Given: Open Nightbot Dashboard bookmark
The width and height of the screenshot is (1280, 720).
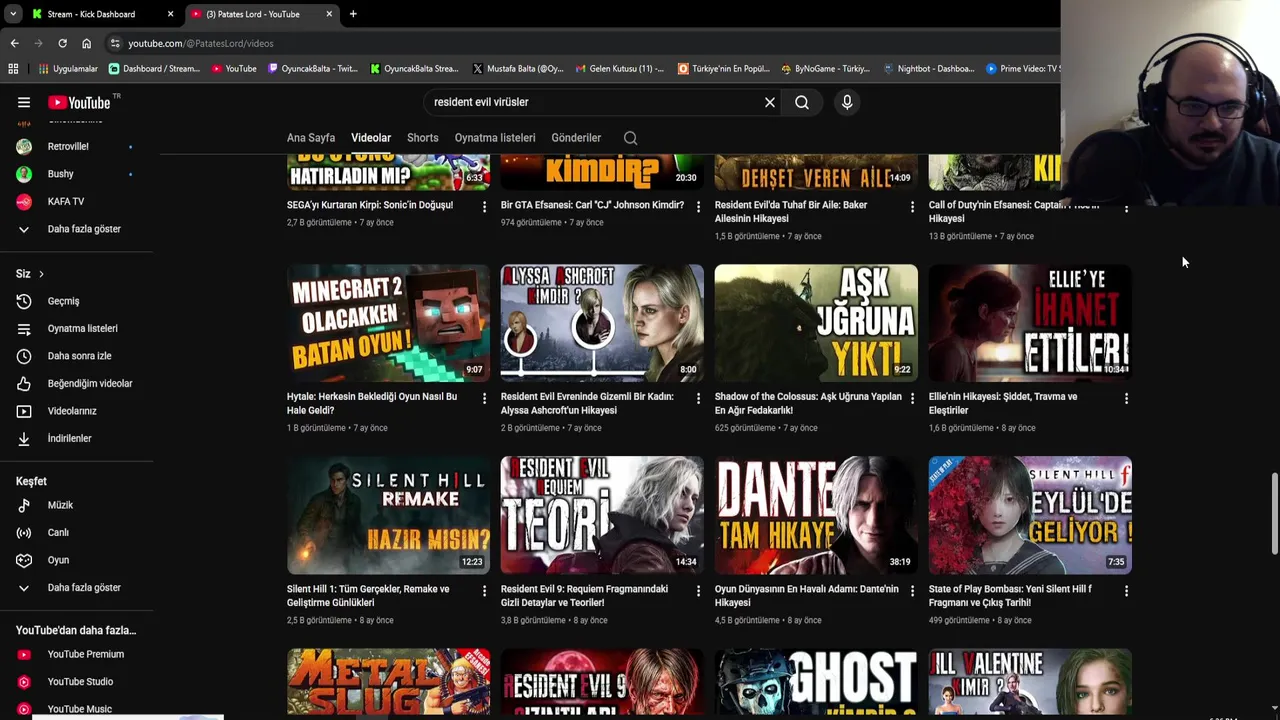Looking at the screenshot, I should pyautogui.click(x=929, y=69).
